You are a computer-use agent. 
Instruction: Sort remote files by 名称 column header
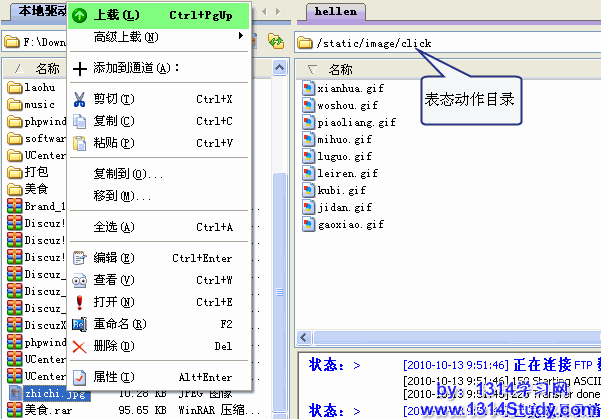click(x=340, y=69)
